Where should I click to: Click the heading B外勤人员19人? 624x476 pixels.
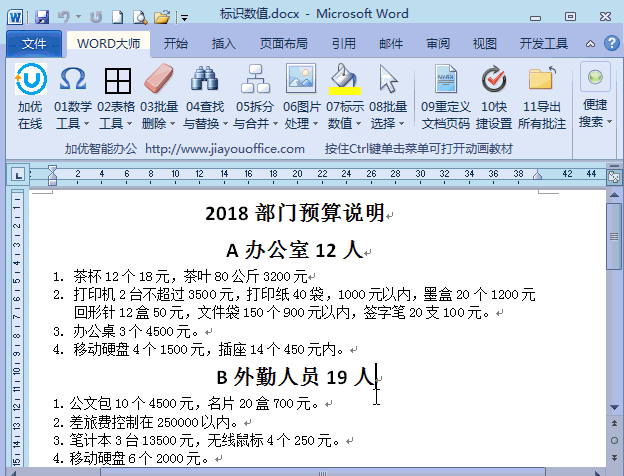pyautogui.click(x=295, y=377)
